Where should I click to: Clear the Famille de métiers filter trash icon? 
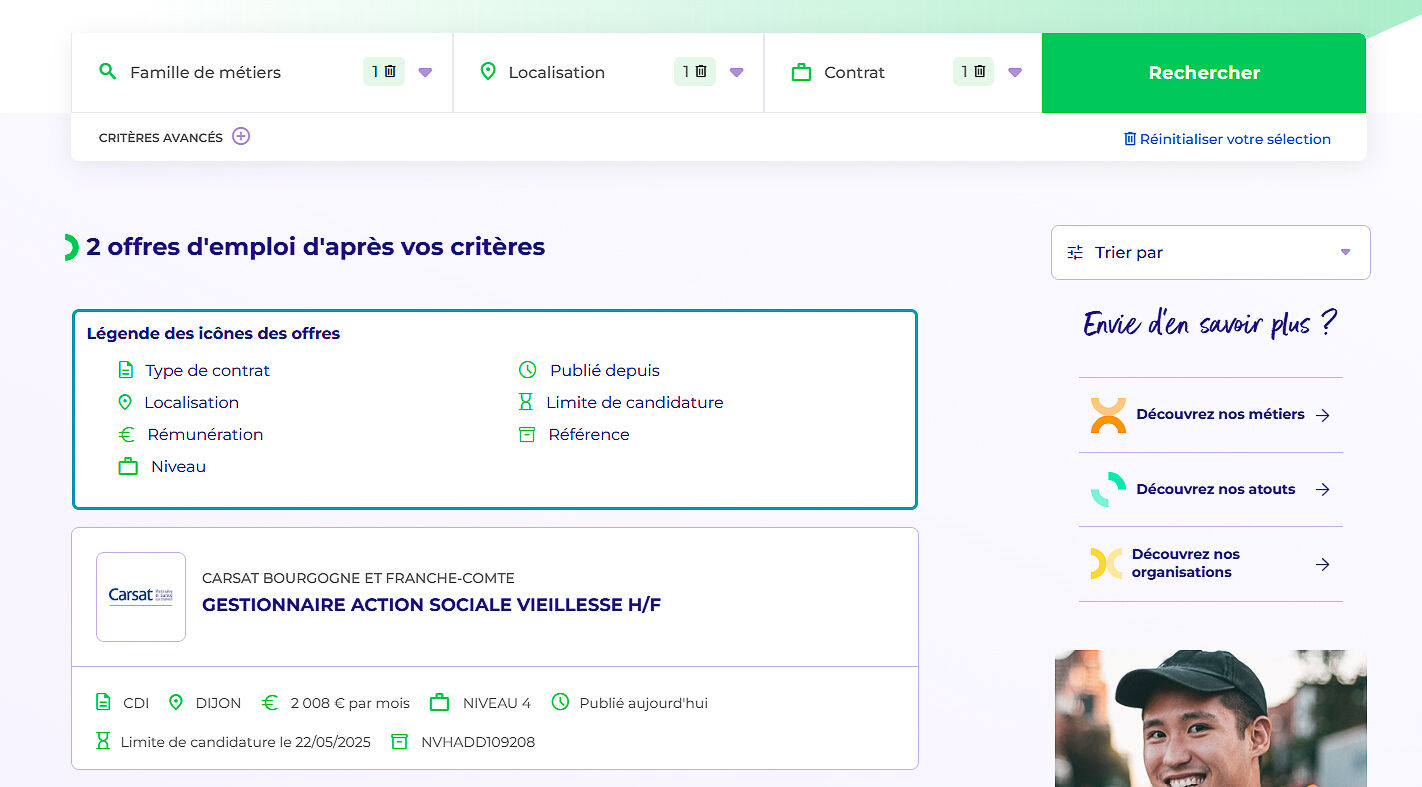tap(390, 71)
